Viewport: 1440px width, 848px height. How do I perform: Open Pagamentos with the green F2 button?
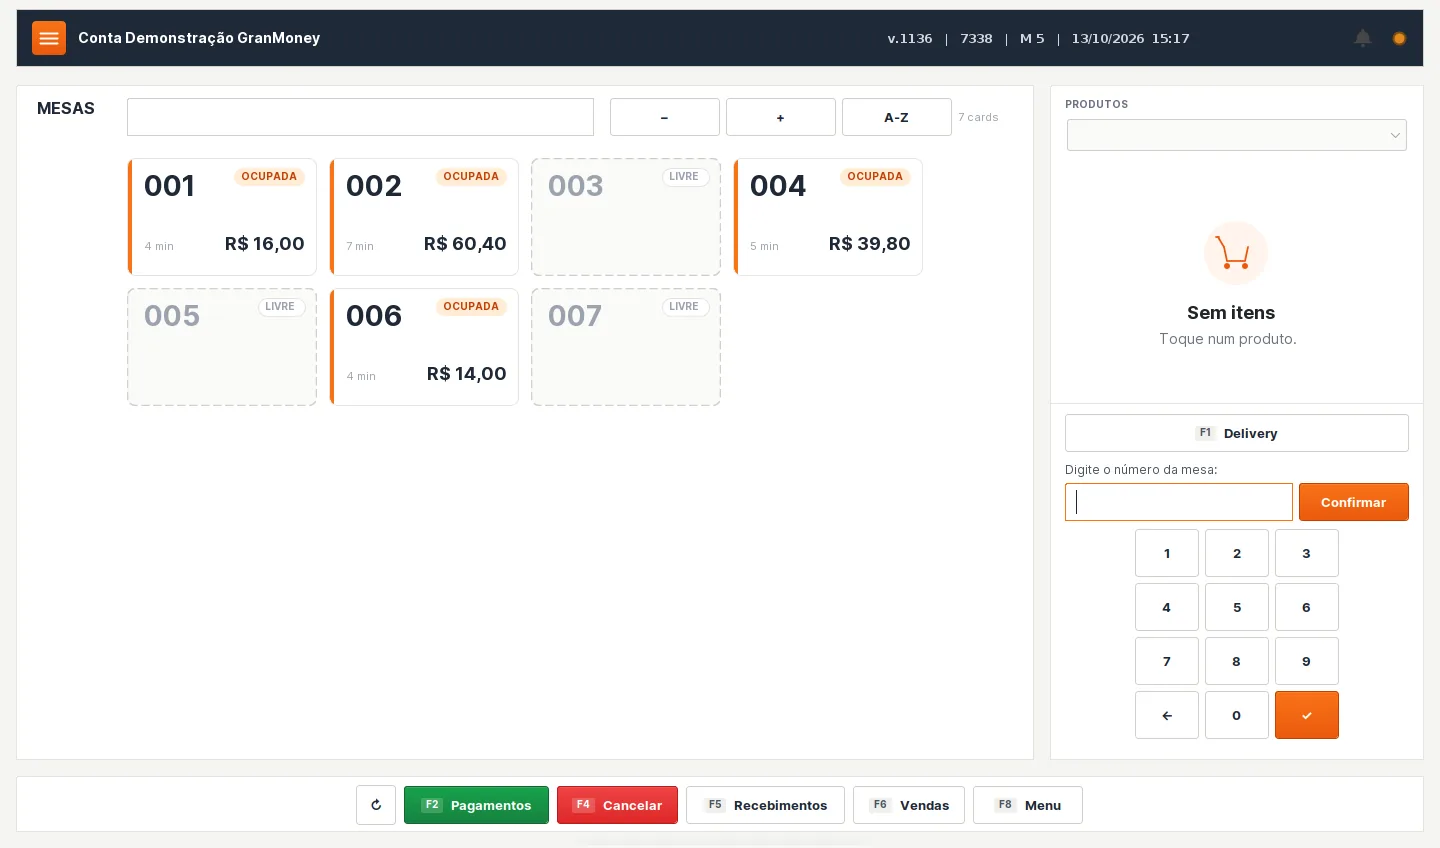coord(476,805)
